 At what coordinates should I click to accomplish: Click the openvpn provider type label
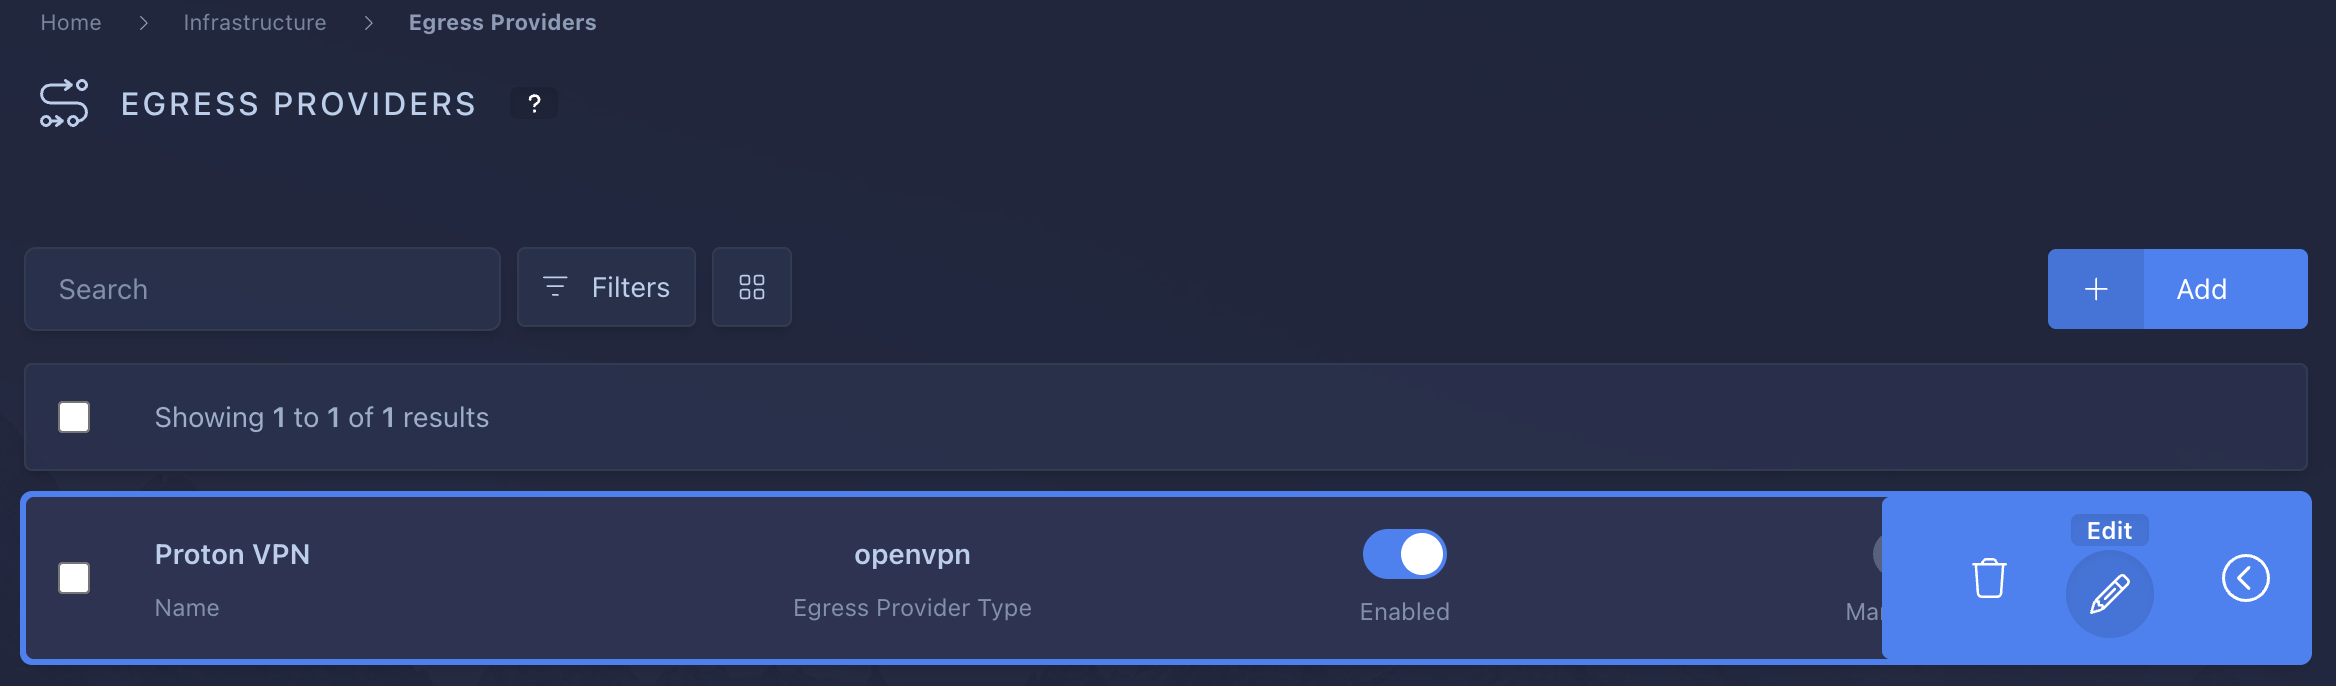912,554
